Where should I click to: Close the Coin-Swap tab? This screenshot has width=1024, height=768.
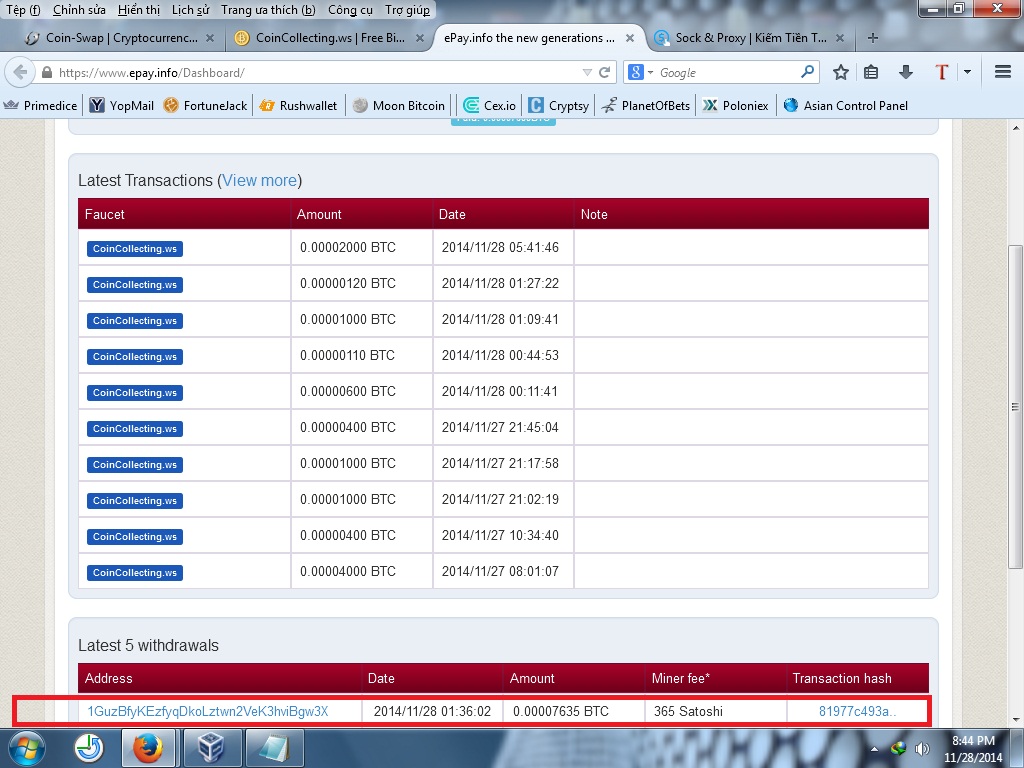(210, 39)
